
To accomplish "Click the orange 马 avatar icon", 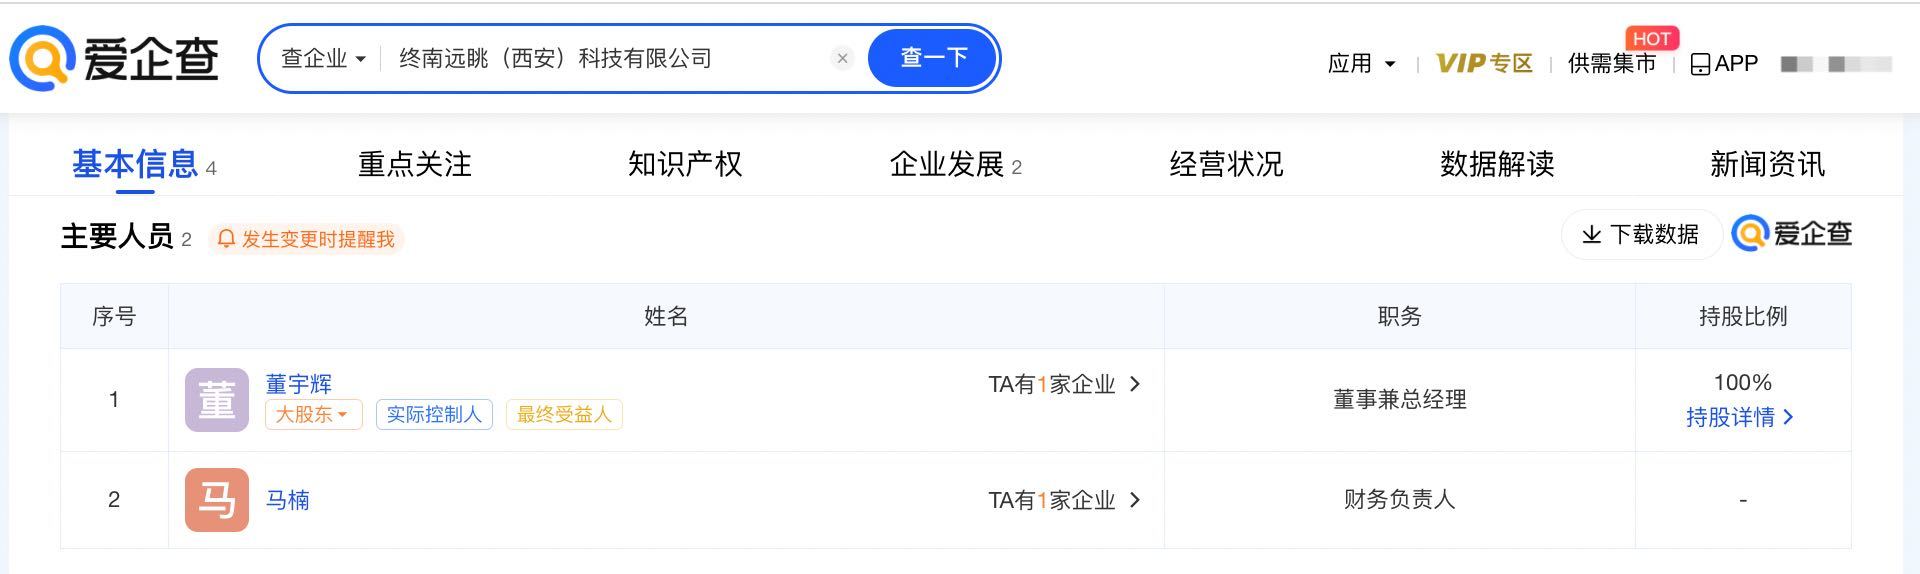I will [217, 500].
